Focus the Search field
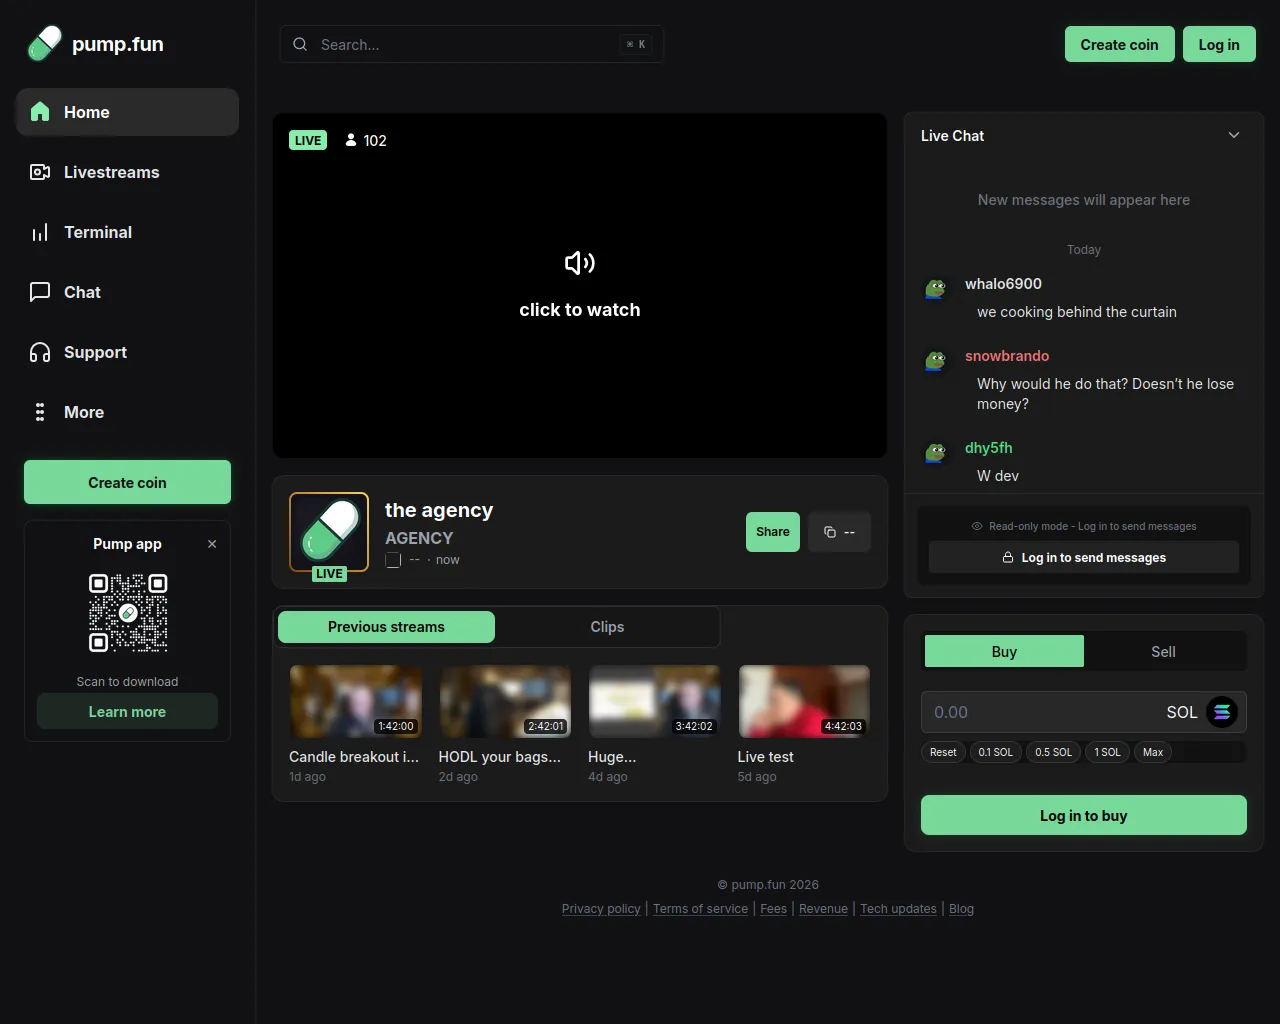This screenshot has width=1280, height=1024. click(472, 44)
